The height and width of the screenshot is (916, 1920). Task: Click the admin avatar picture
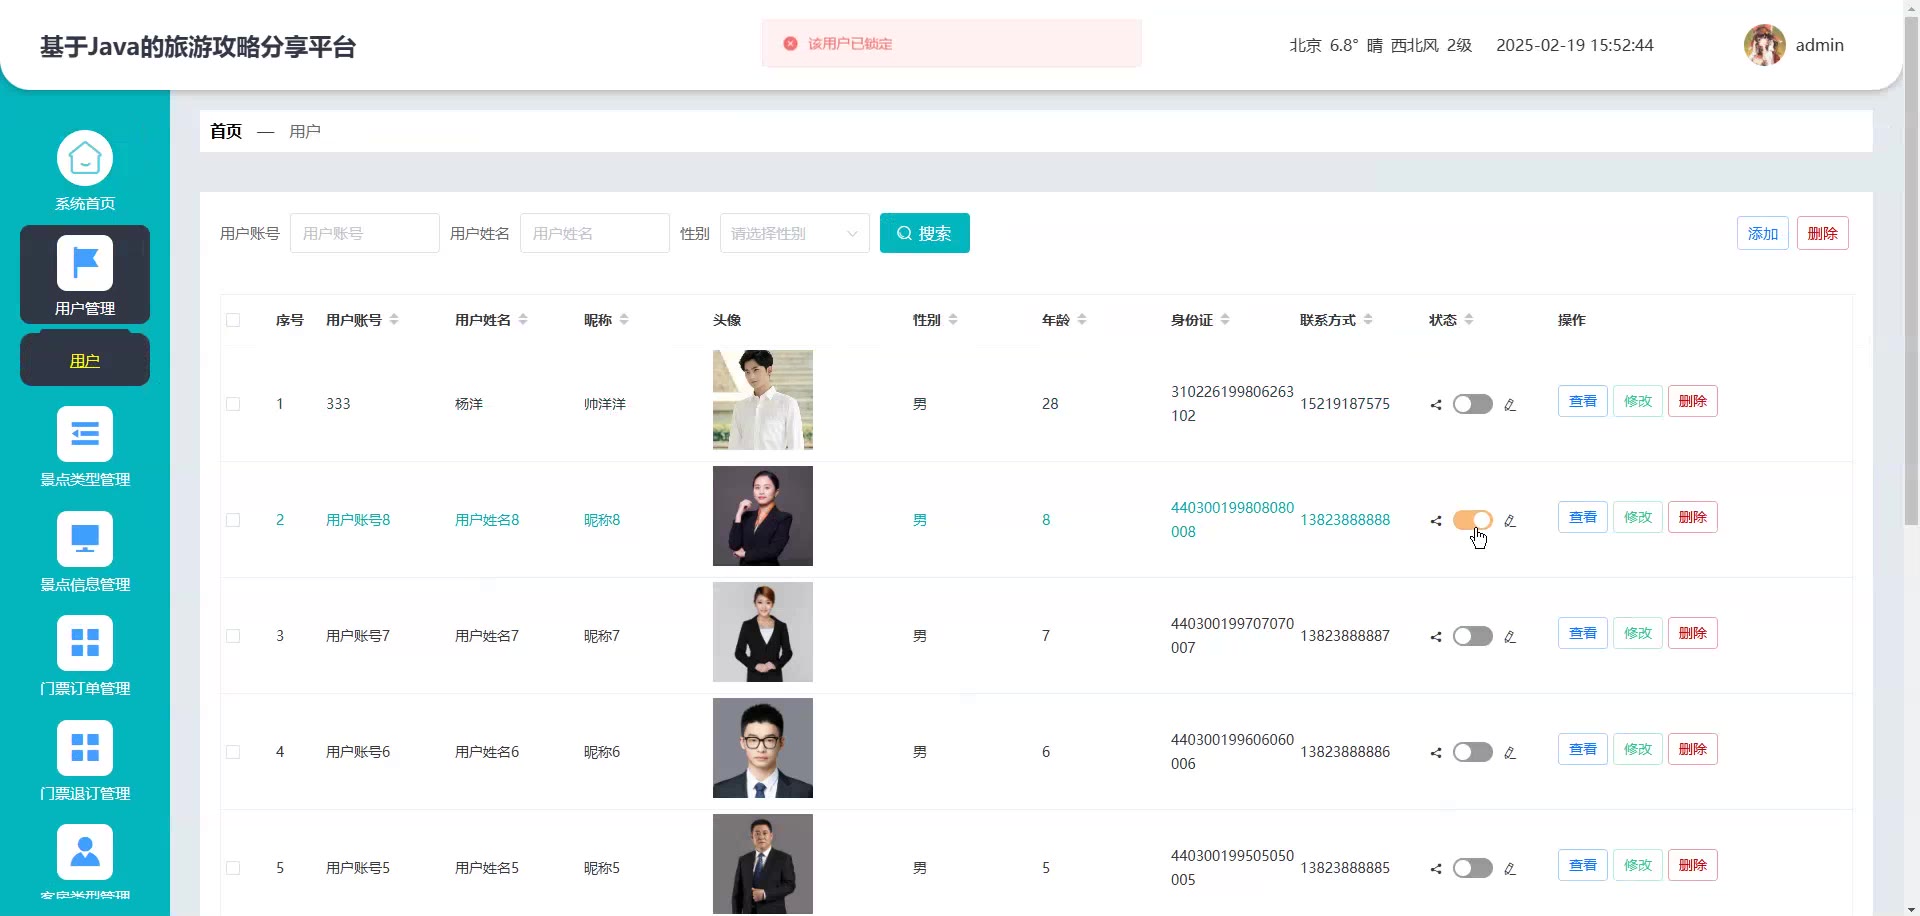[x=1765, y=45]
